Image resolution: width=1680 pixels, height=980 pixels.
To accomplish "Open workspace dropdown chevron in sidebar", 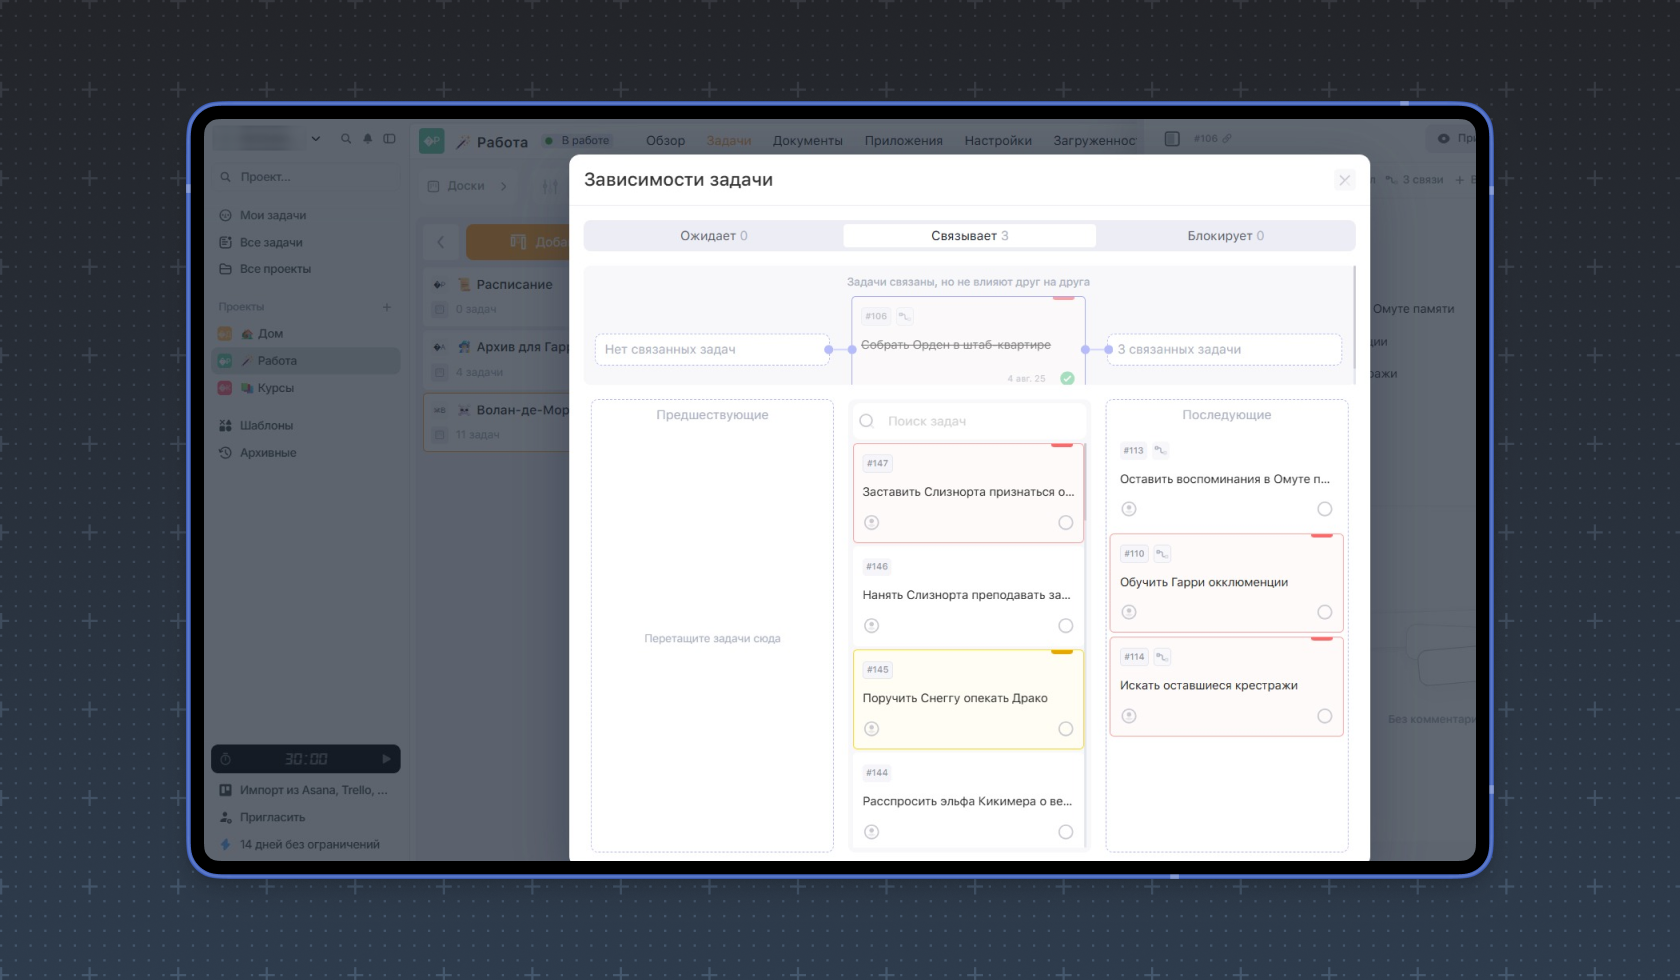I will [x=316, y=139].
